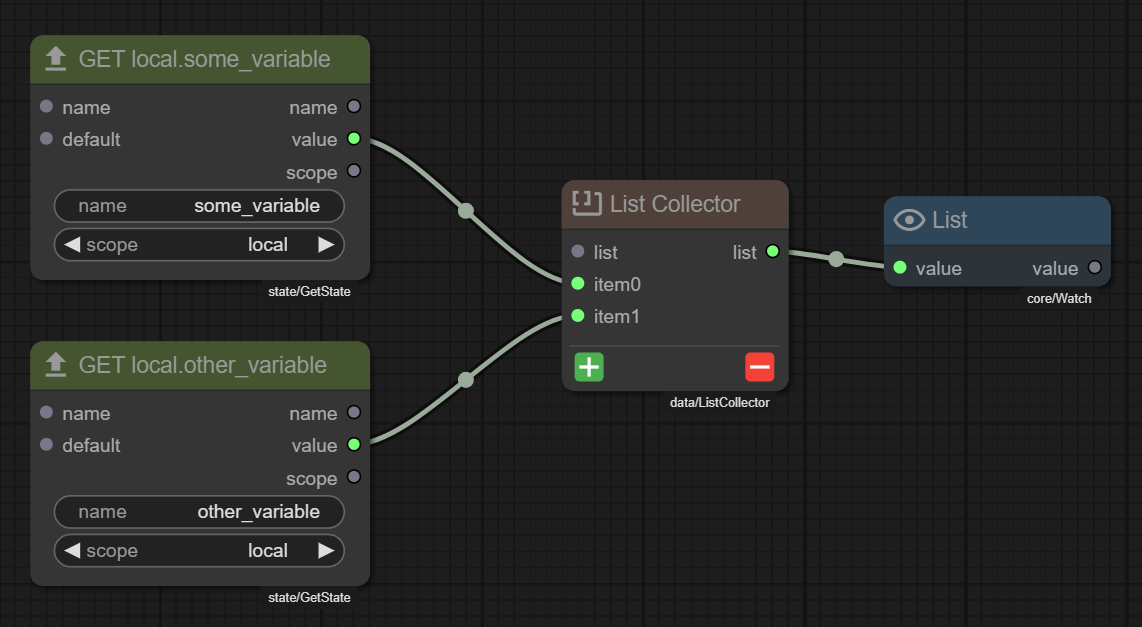Click the item0 input socket on List Collector
The height and width of the screenshot is (627, 1142).
(x=577, y=284)
